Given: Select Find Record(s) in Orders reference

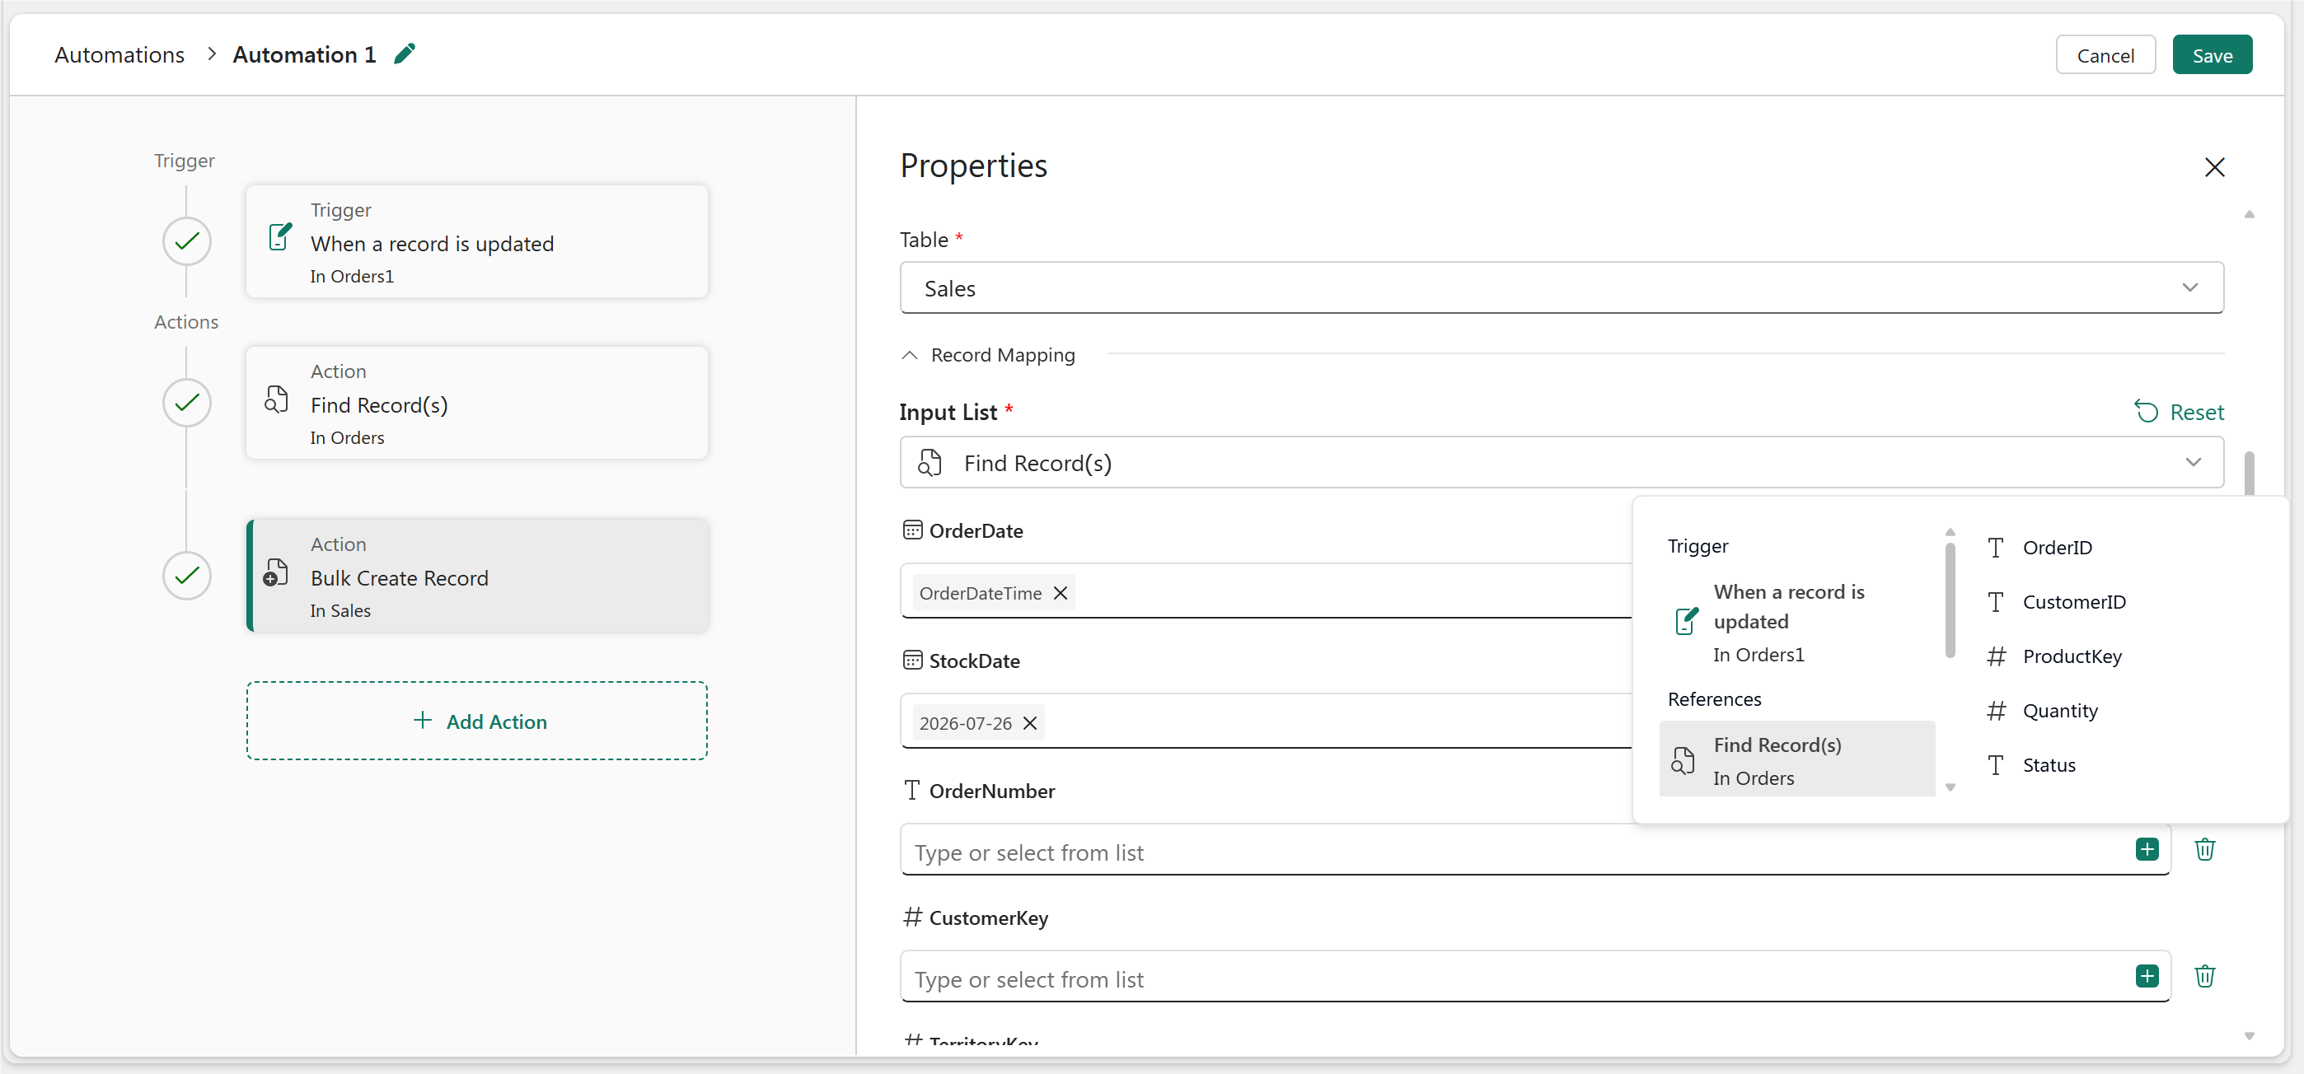Looking at the screenshot, I should coord(1797,760).
